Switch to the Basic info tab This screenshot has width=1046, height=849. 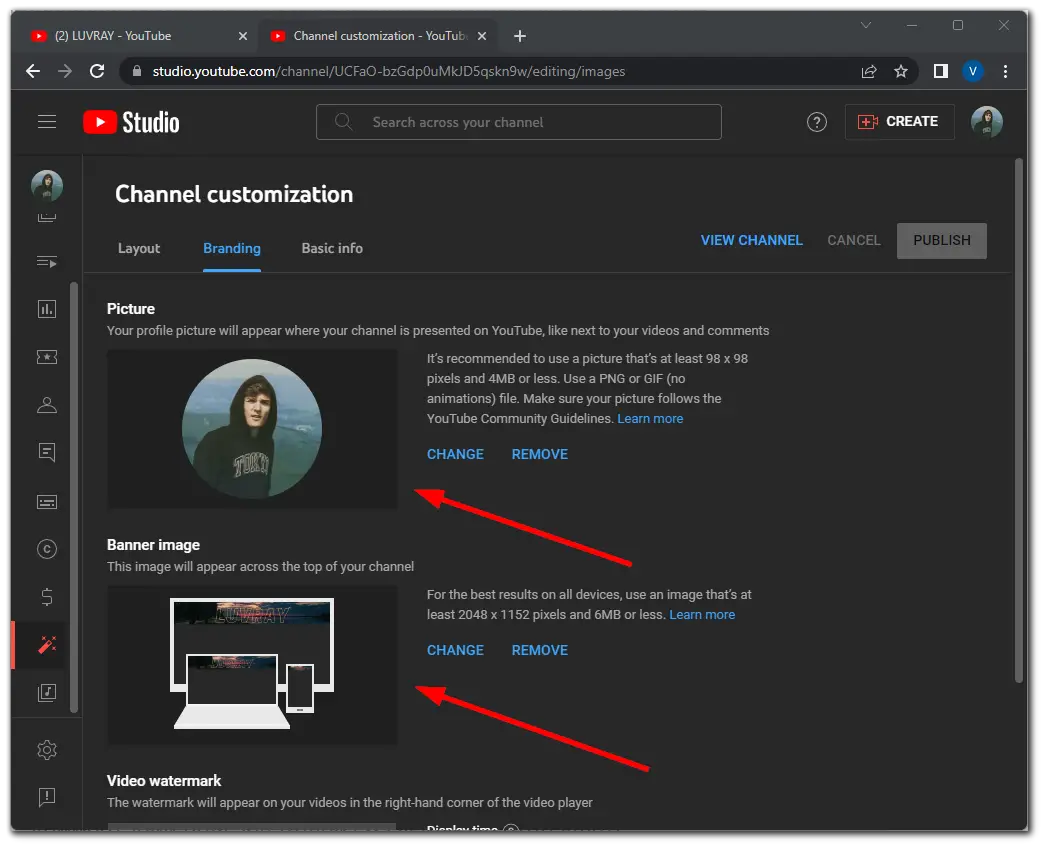[x=332, y=248]
